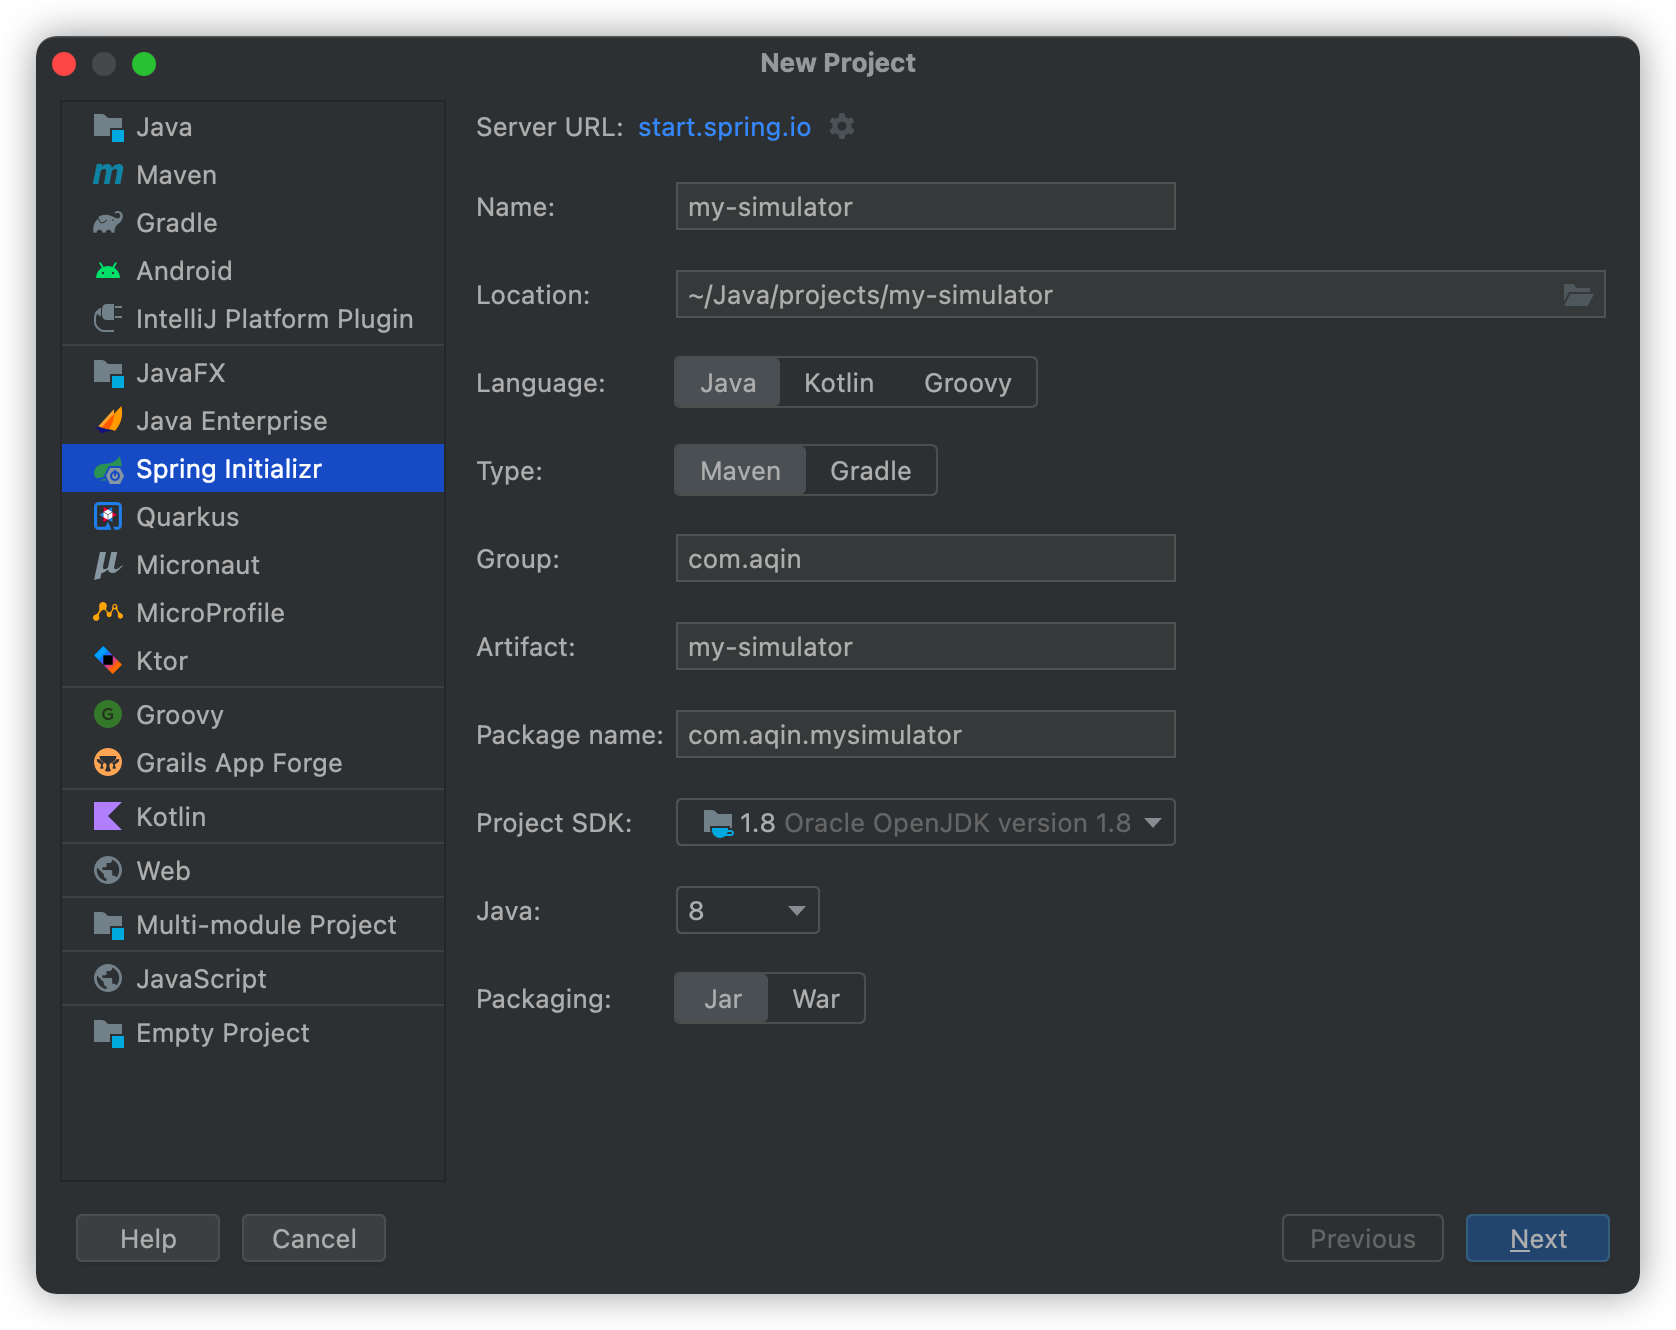The height and width of the screenshot is (1330, 1676).
Task: Click the green zoom window button
Action: click(x=144, y=64)
